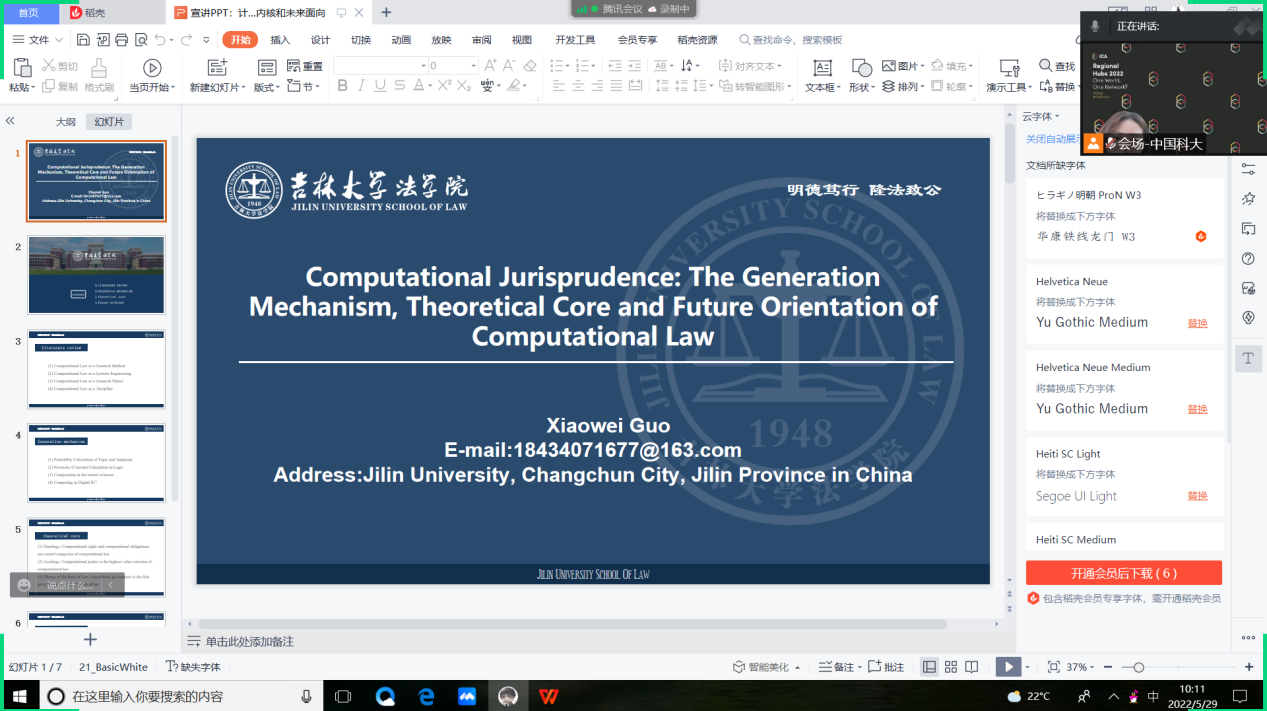The width and height of the screenshot is (1267, 711).
Task: Open the Shapes (形状) gallery
Action: (x=861, y=76)
